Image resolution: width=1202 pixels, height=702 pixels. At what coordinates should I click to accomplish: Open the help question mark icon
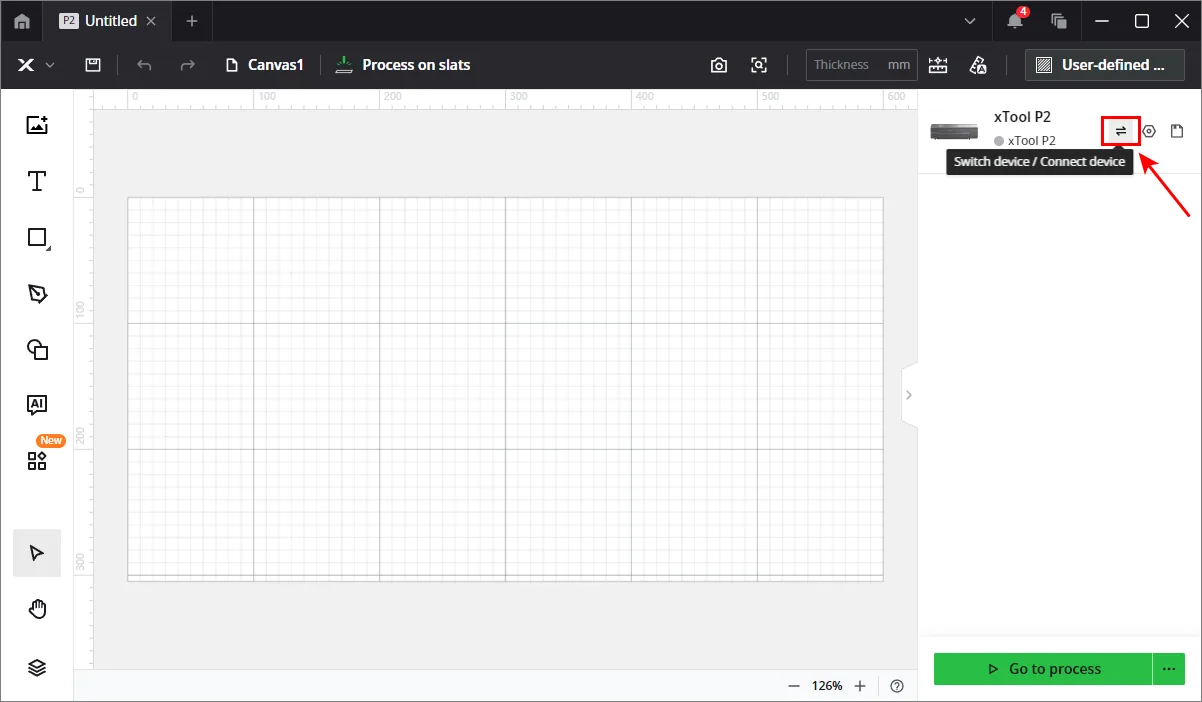pos(897,686)
